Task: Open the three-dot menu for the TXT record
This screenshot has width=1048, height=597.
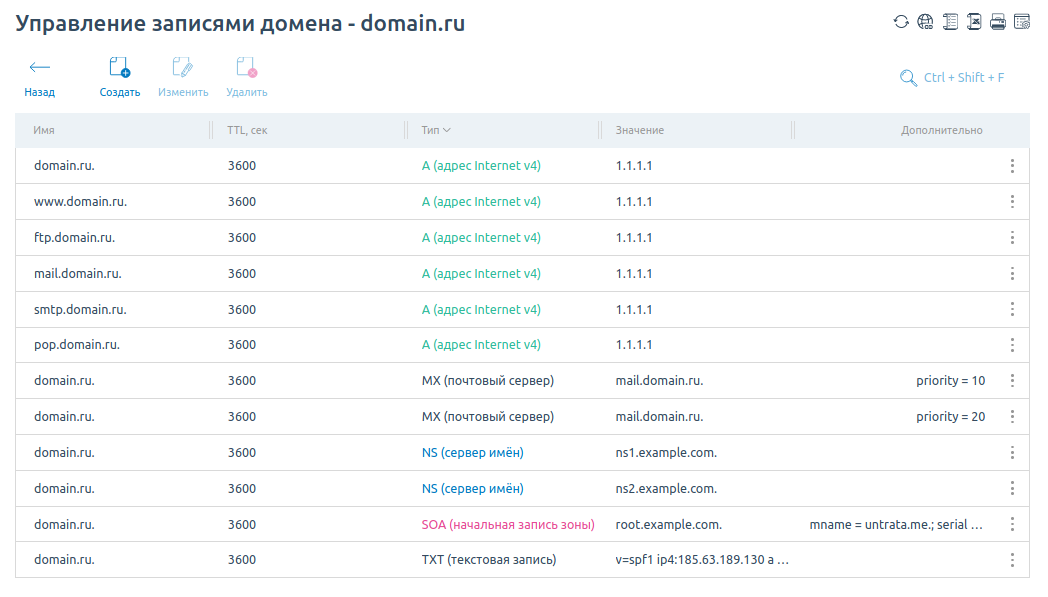Action: (x=1012, y=560)
